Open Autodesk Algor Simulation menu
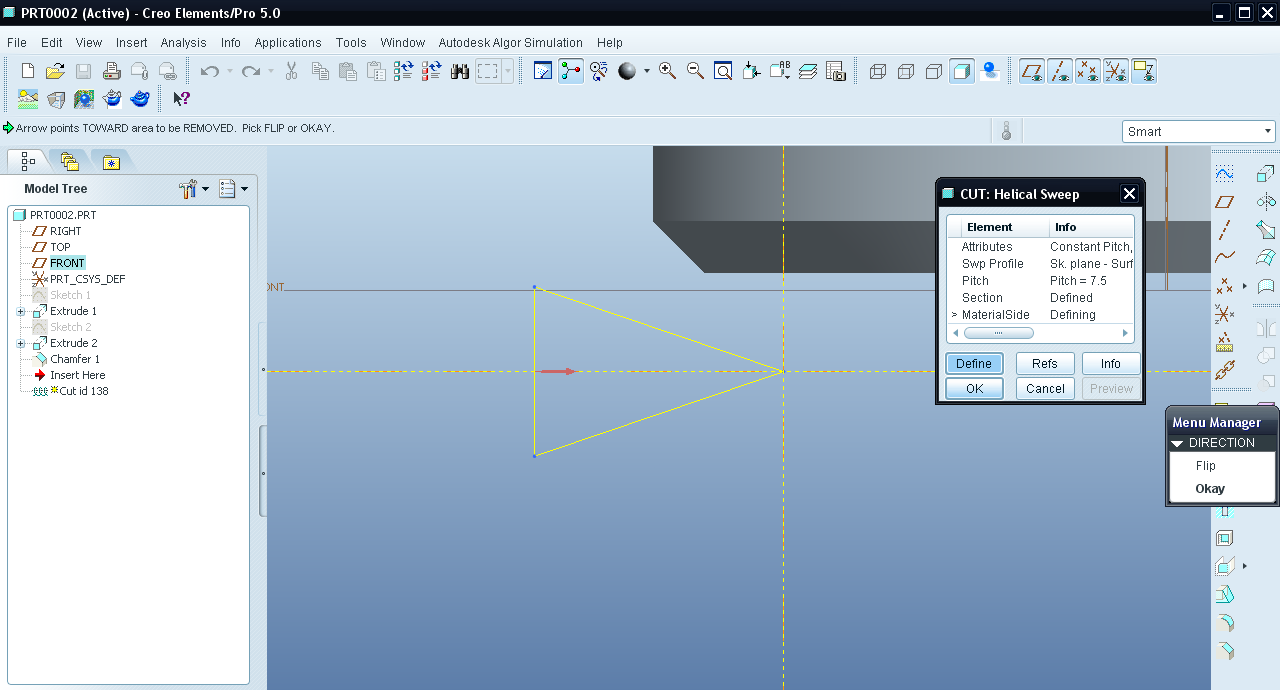 point(510,43)
